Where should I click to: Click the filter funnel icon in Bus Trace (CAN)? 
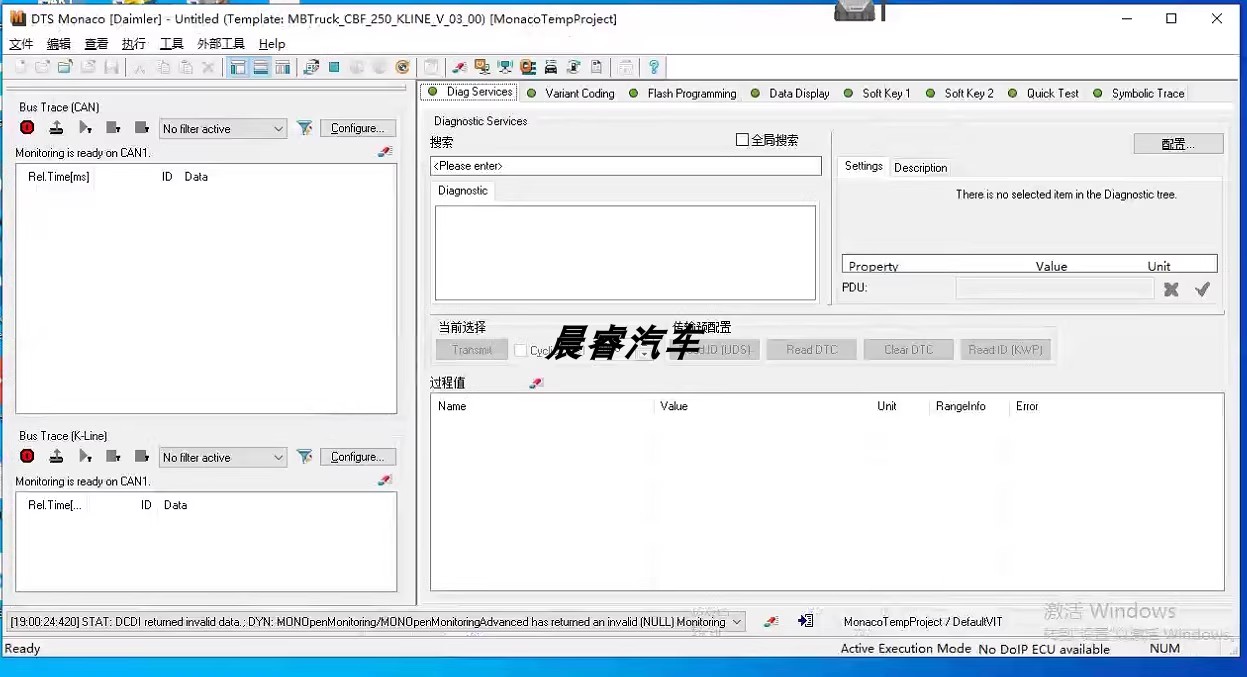click(305, 128)
